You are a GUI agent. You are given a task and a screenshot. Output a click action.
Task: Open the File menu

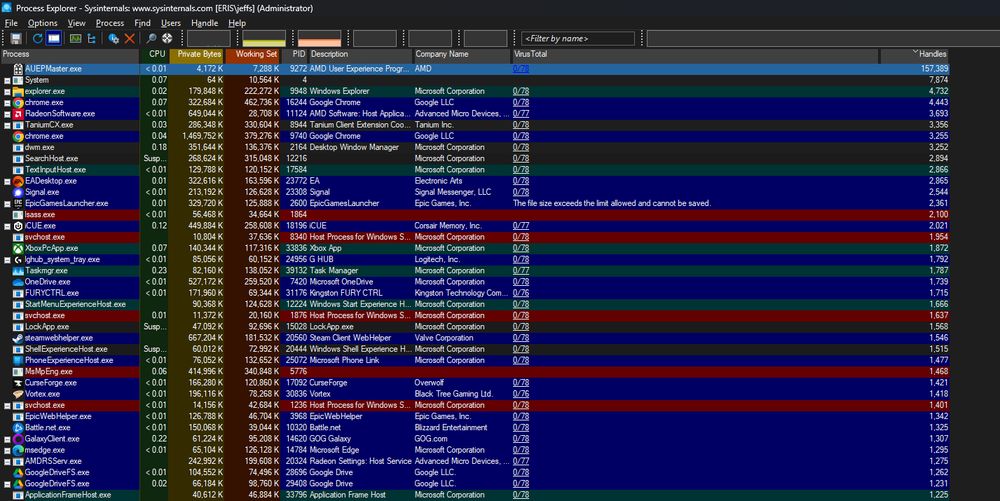[11, 23]
